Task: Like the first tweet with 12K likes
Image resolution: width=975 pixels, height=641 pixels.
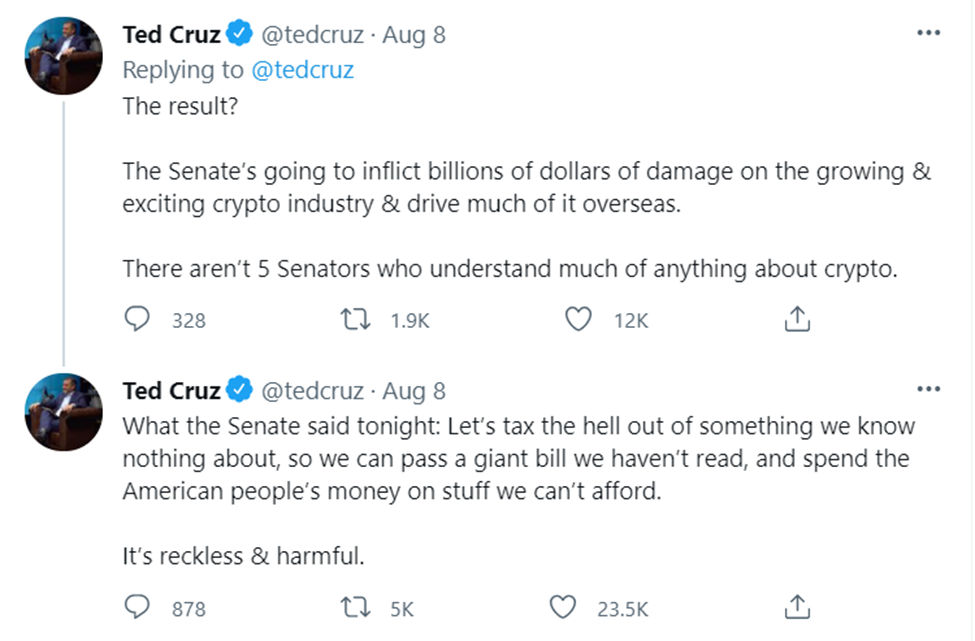Action: [577, 320]
